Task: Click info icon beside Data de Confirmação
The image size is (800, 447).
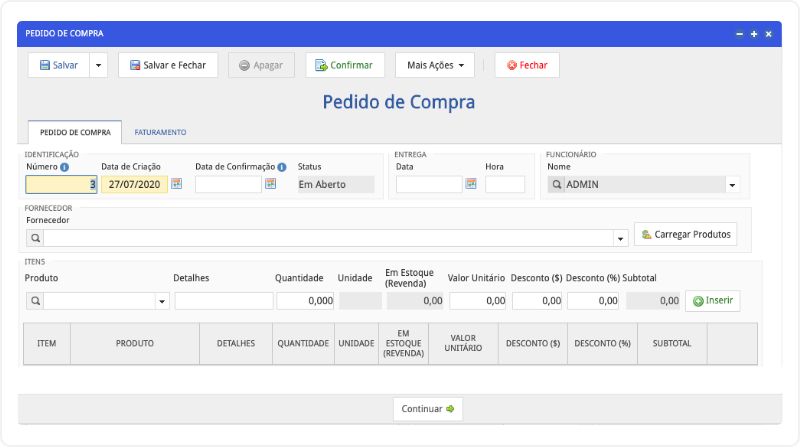Action: 282,167
